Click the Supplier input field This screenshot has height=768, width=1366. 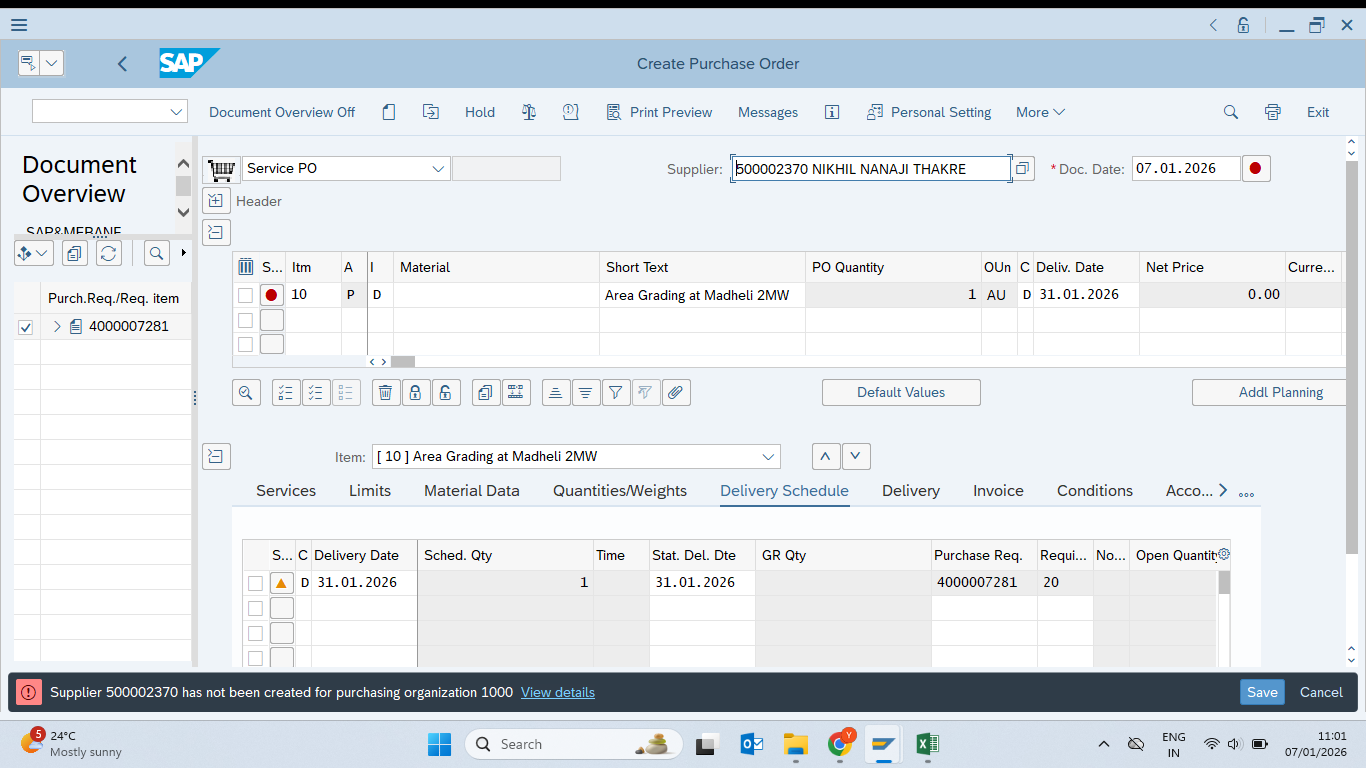(870, 169)
